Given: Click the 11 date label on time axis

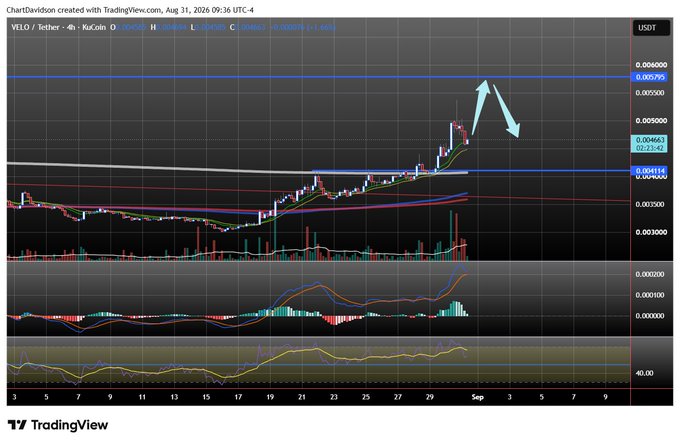Looking at the screenshot, I should [142, 397].
